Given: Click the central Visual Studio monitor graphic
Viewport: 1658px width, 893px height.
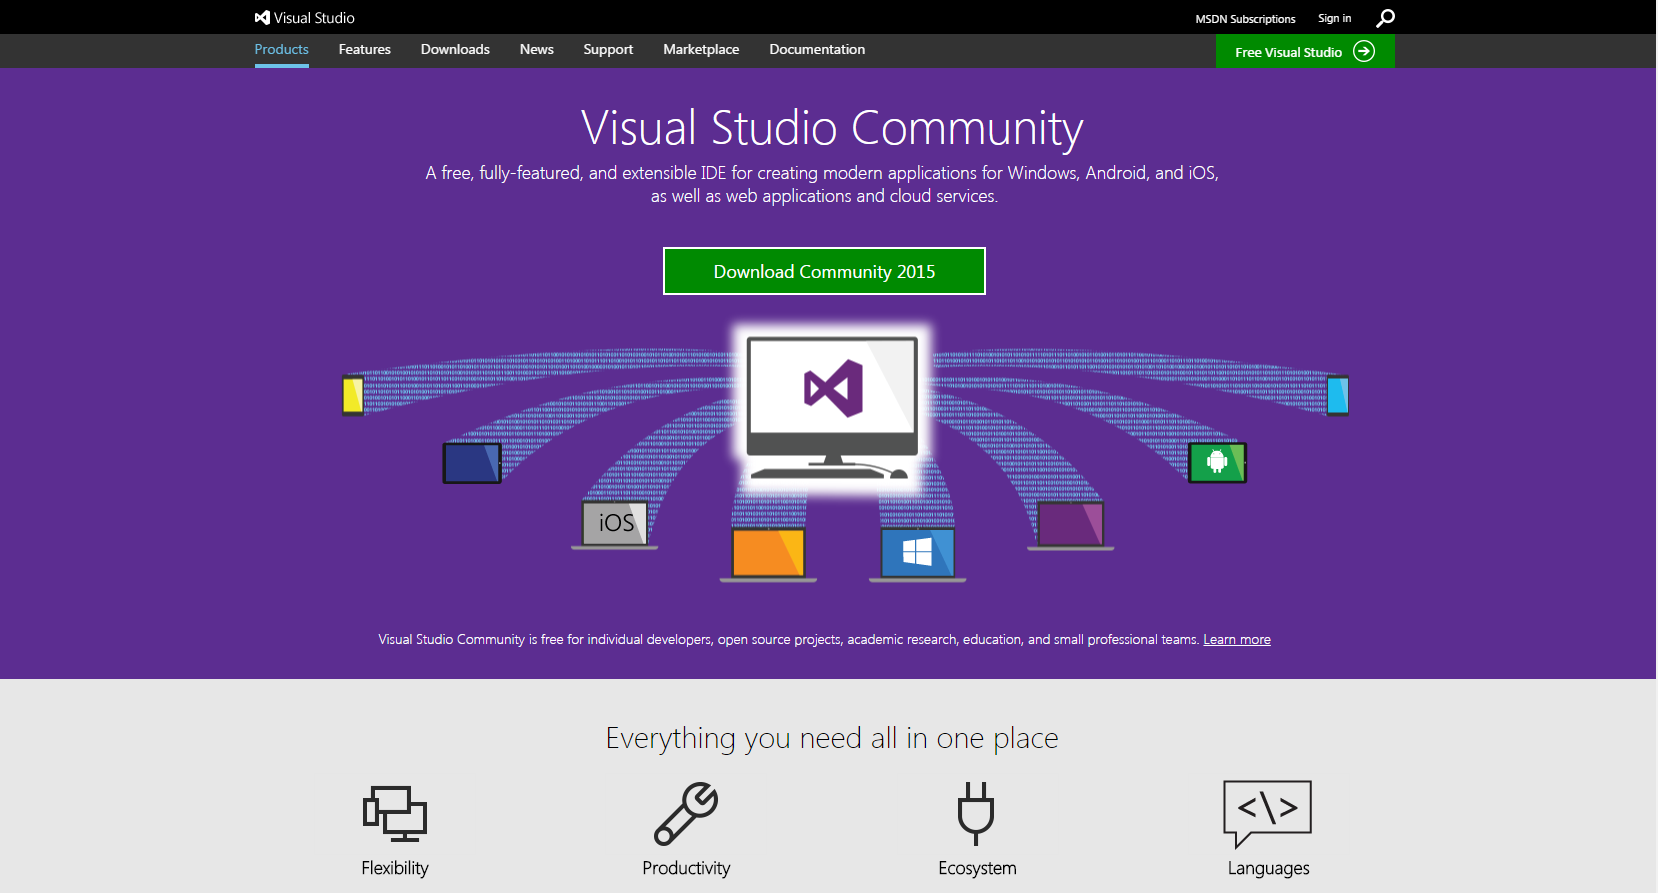Looking at the screenshot, I should coord(832,408).
